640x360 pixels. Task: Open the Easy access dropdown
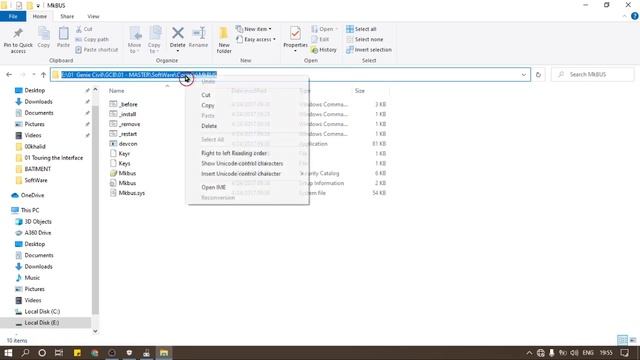[x=256, y=39]
